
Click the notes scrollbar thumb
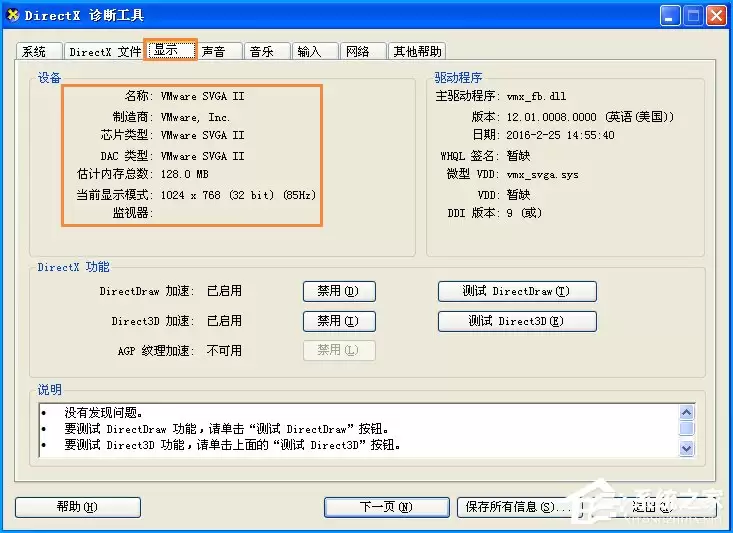pos(686,428)
